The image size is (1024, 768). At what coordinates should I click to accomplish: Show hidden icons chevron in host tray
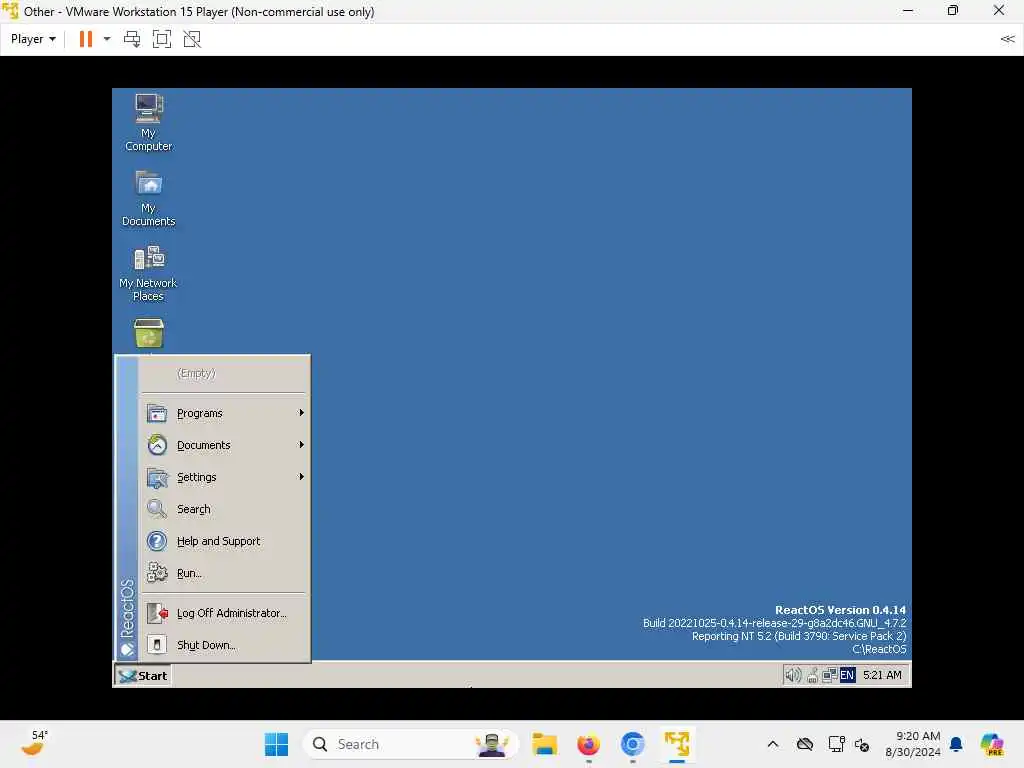773,744
